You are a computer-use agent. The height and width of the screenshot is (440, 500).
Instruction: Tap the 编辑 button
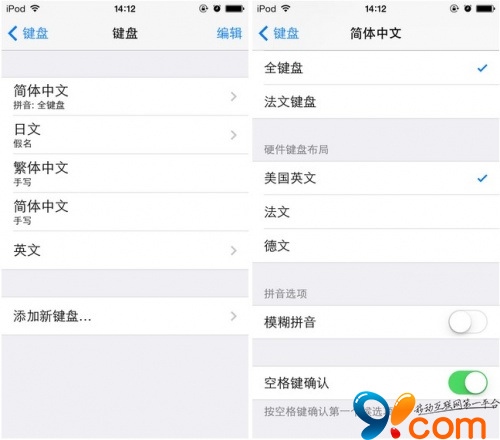pos(229,33)
